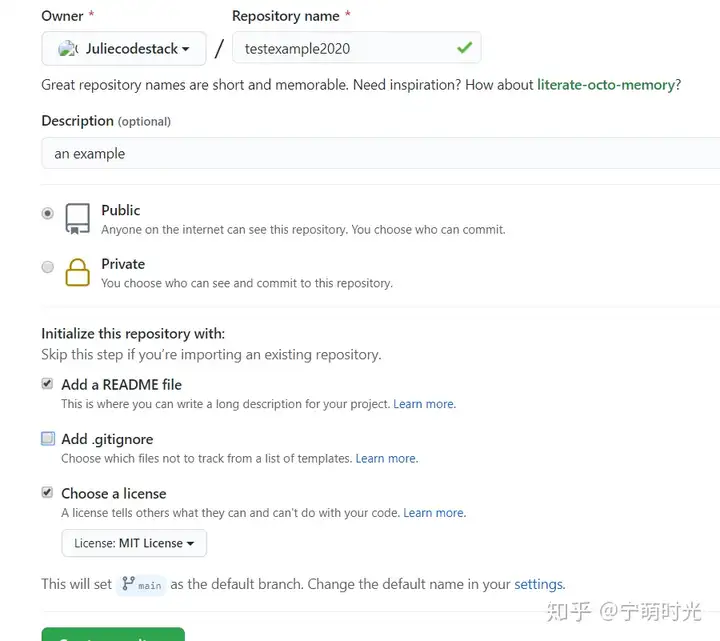The height and width of the screenshot is (641, 720).
Task: Open Learn more link for license
Action: [434, 513]
